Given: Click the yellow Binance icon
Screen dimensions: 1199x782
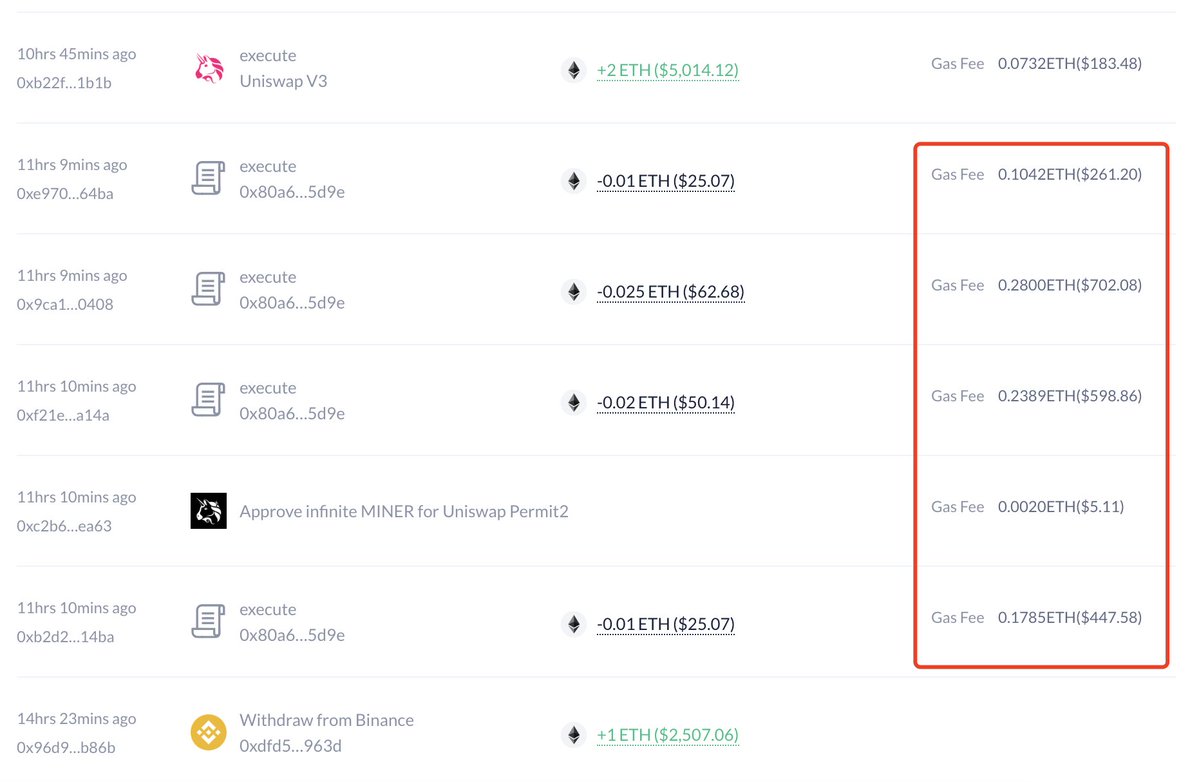Looking at the screenshot, I should tap(208, 733).
